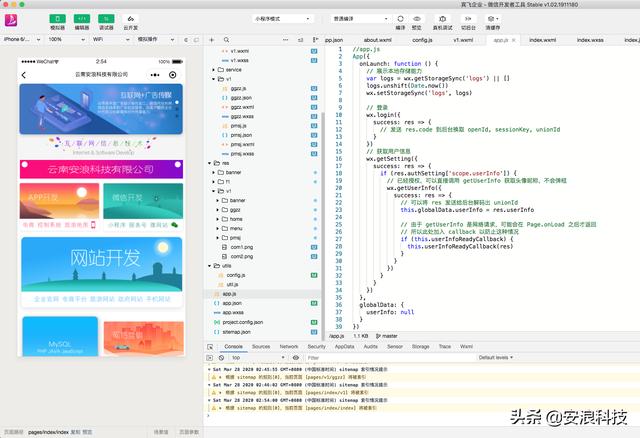Viewport: 640px width, 438px height.
Task: Open the file tree more options ellipsis
Action: 285,40
